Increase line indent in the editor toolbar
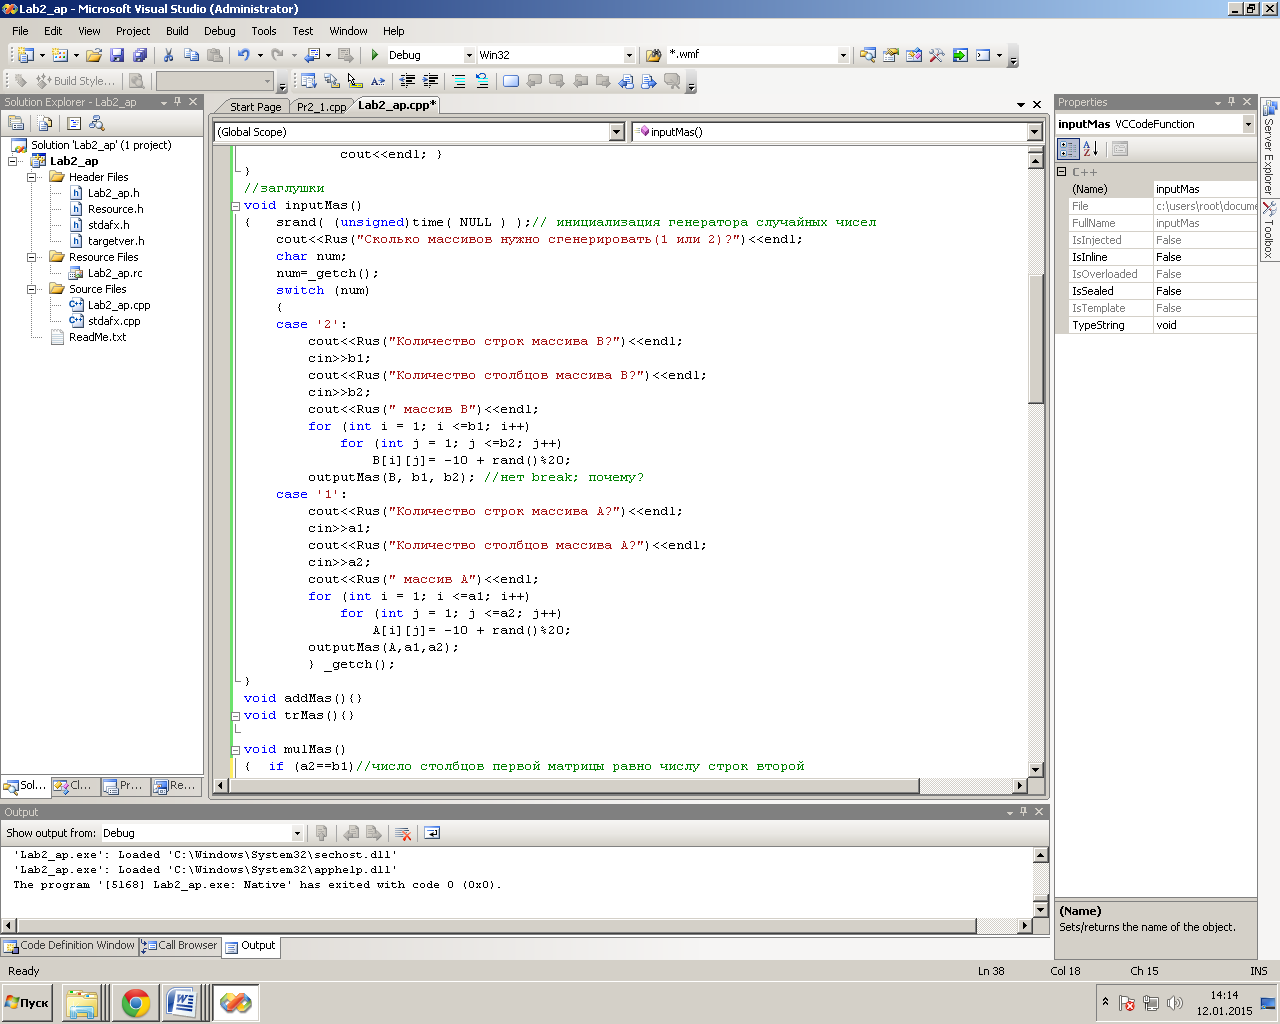This screenshot has height=1024, width=1280. click(x=430, y=81)
